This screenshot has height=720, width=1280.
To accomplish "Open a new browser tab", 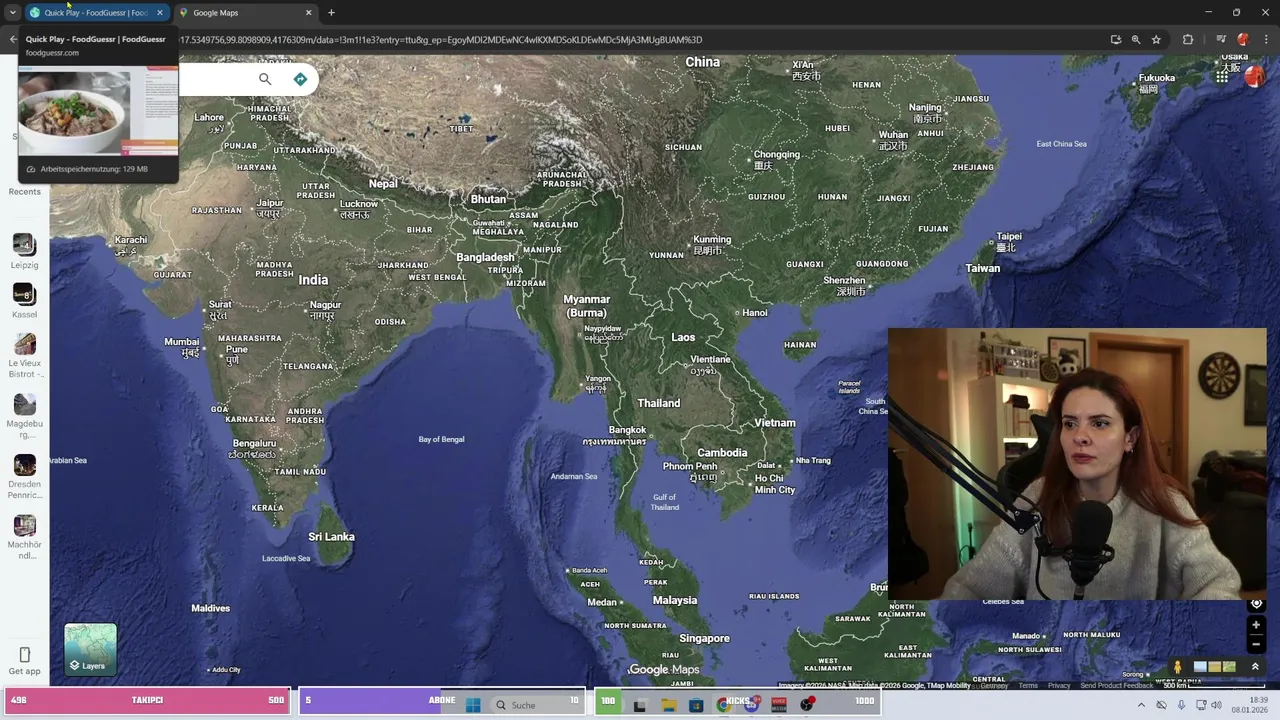I will click(x=331, y=13).
